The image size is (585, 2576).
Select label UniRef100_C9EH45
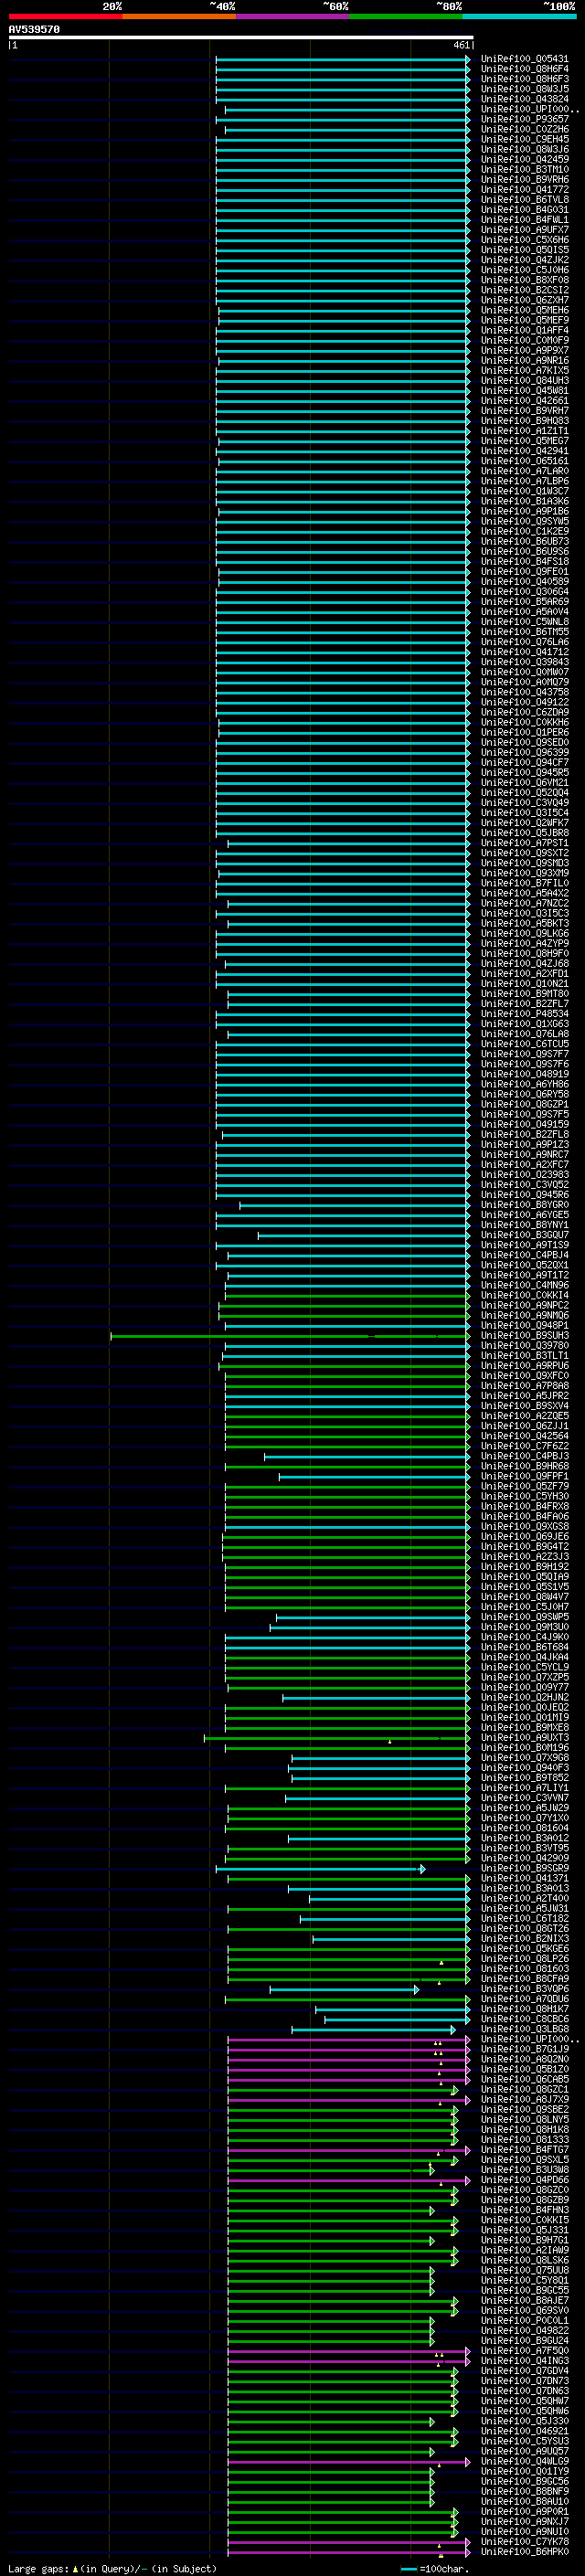[524, 139]
